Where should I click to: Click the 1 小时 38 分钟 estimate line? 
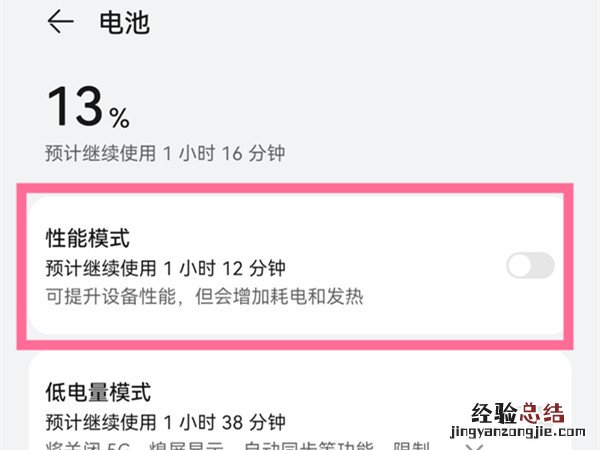pyautogui.click(x=165, y=420)
